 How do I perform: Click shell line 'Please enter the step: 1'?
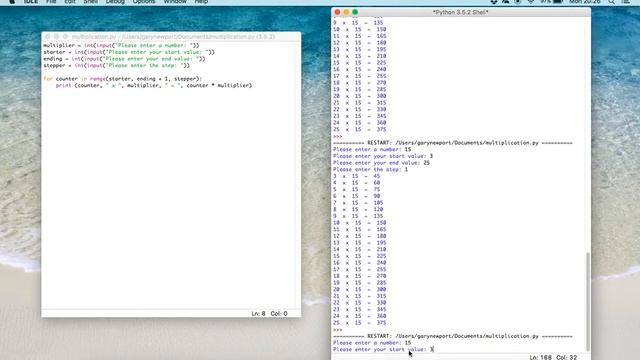tap(370, 169)
